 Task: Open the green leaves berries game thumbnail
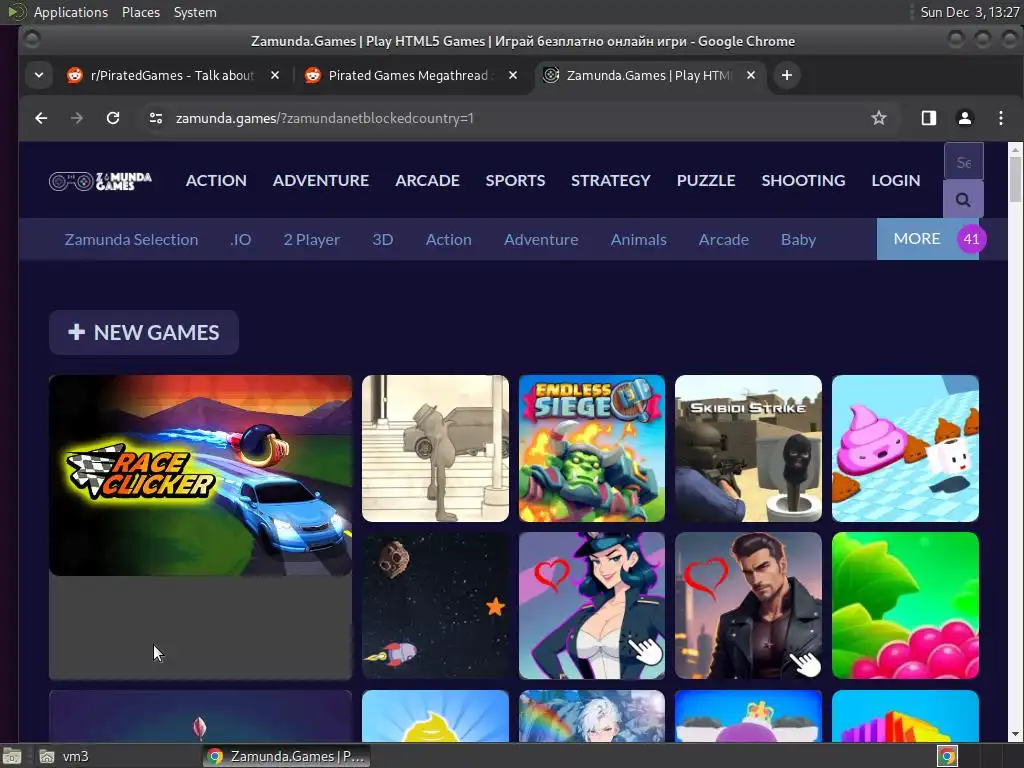tap(905, 605)
